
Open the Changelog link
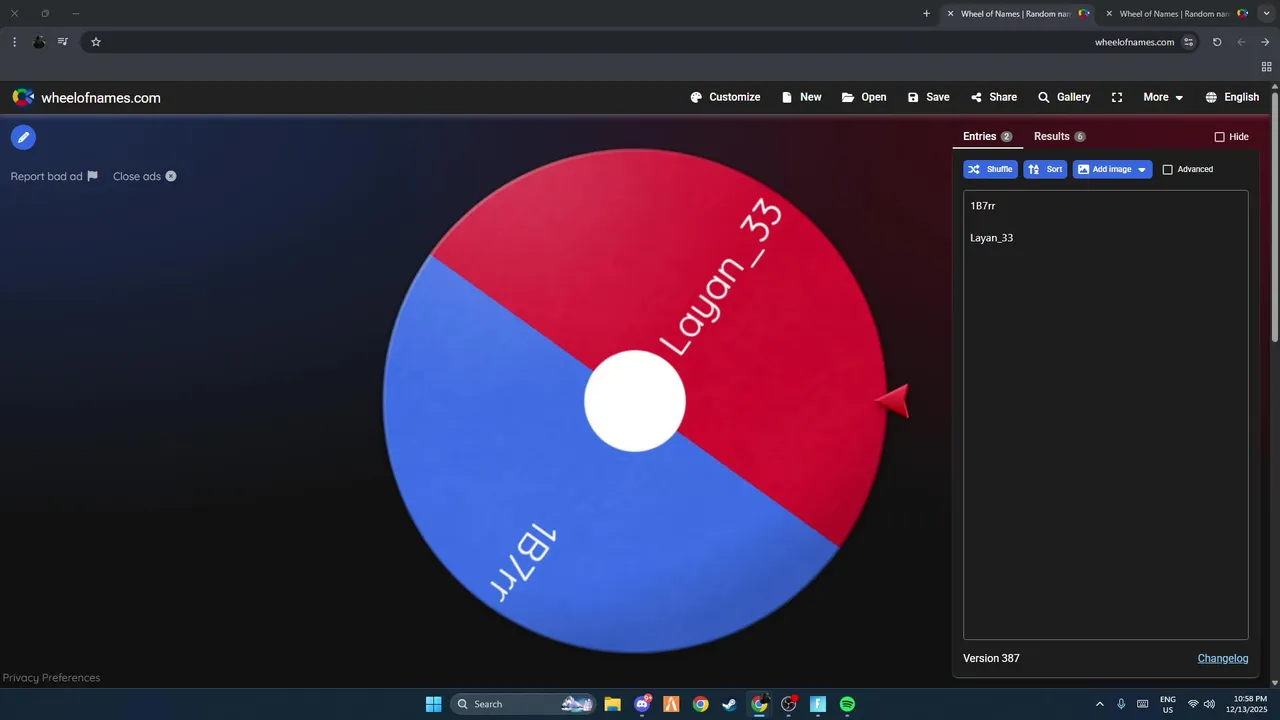coord(1223,658)
